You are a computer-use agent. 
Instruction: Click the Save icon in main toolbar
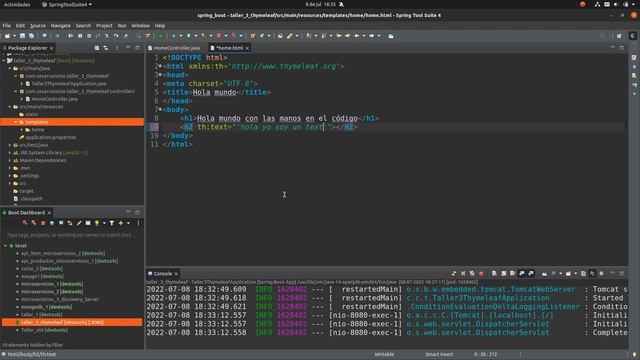click(22, 36)
